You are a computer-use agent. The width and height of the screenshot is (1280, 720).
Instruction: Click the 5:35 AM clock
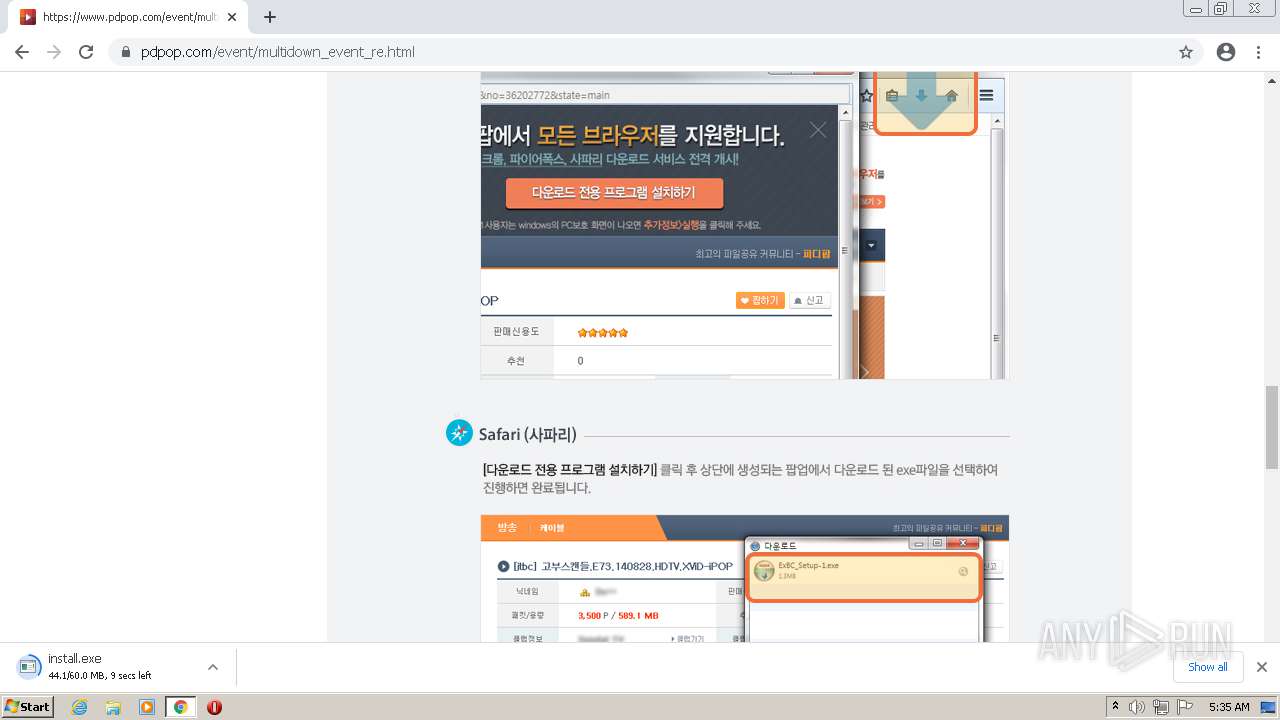[1229, 707]
